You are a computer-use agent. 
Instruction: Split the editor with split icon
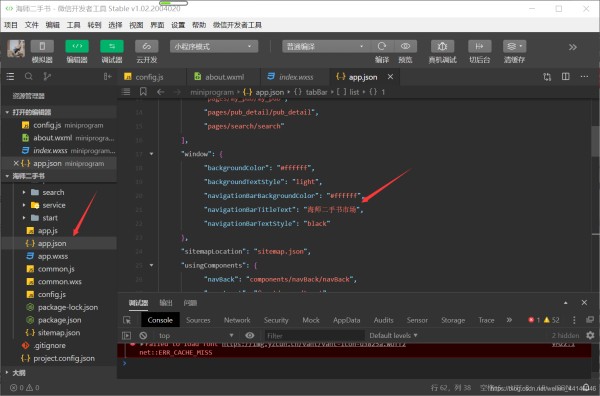click(x=566, y=77)
